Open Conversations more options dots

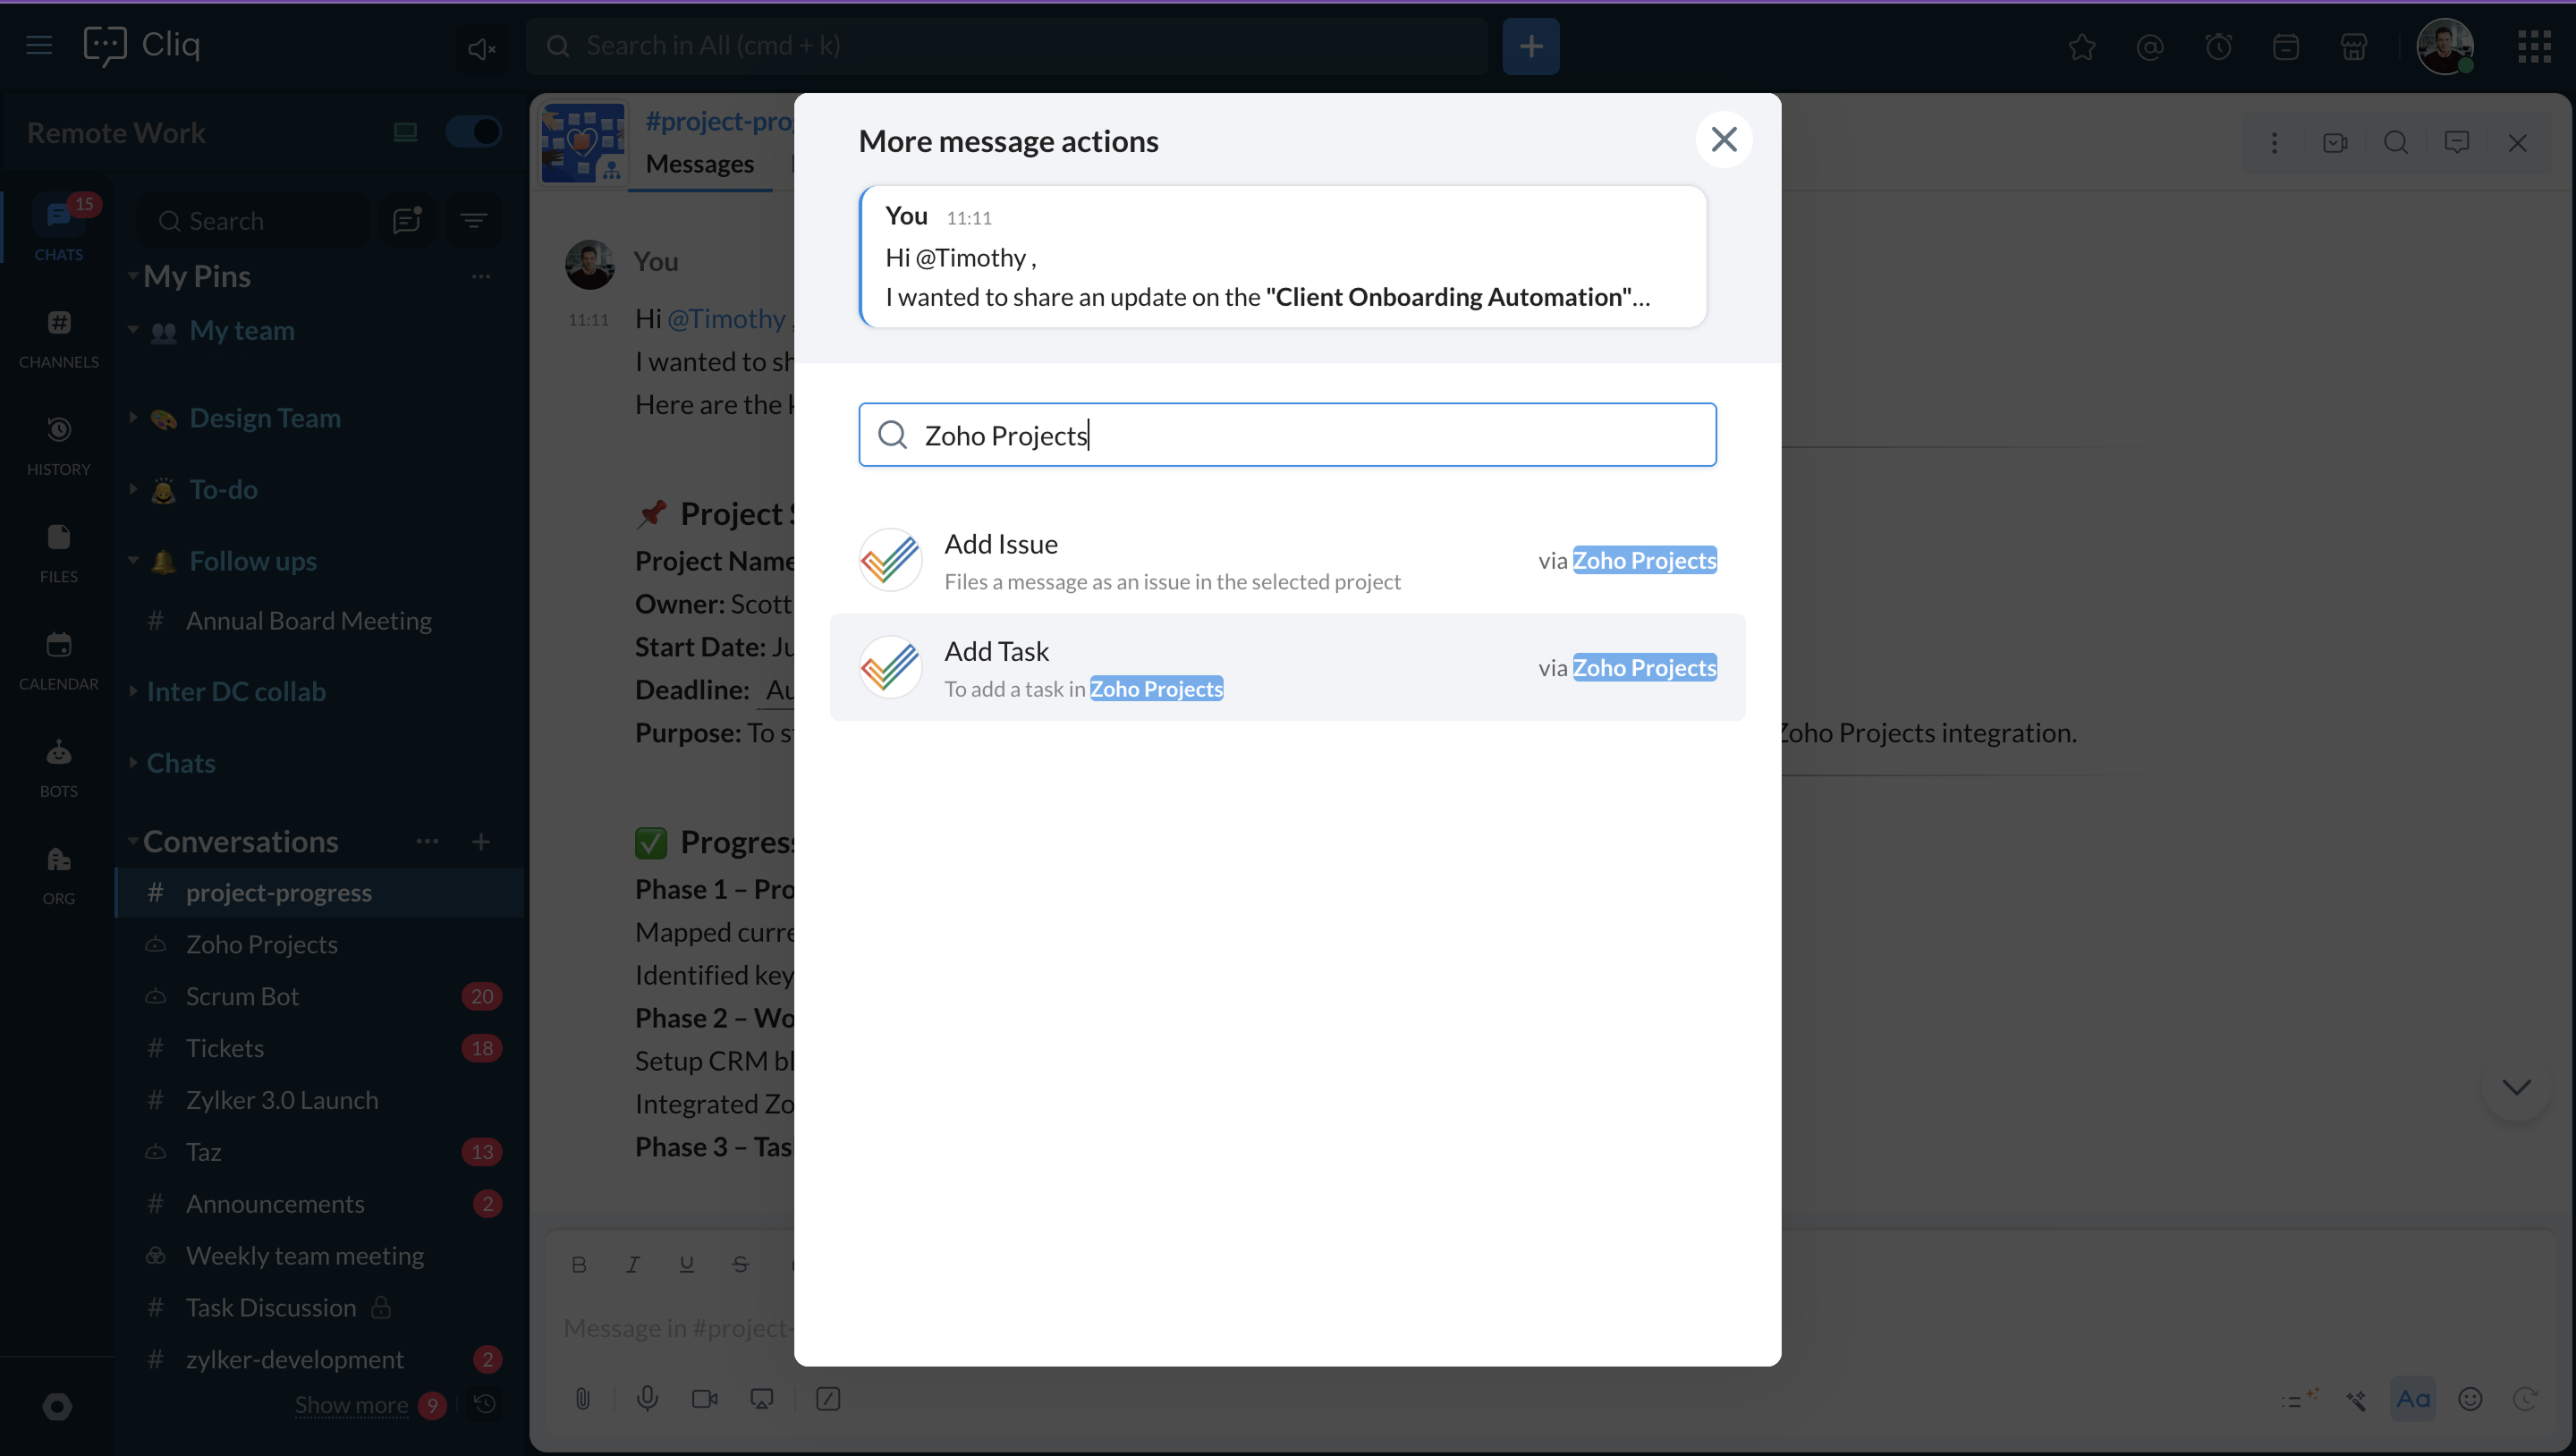coord(427,842)
